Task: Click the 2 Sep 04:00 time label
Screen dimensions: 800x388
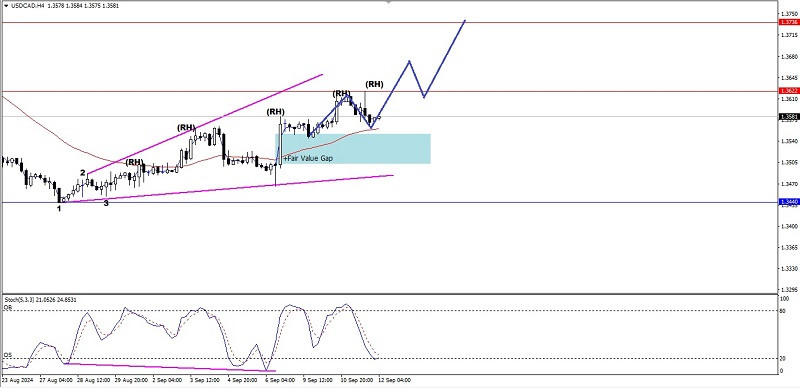Action: pos(167,380)
